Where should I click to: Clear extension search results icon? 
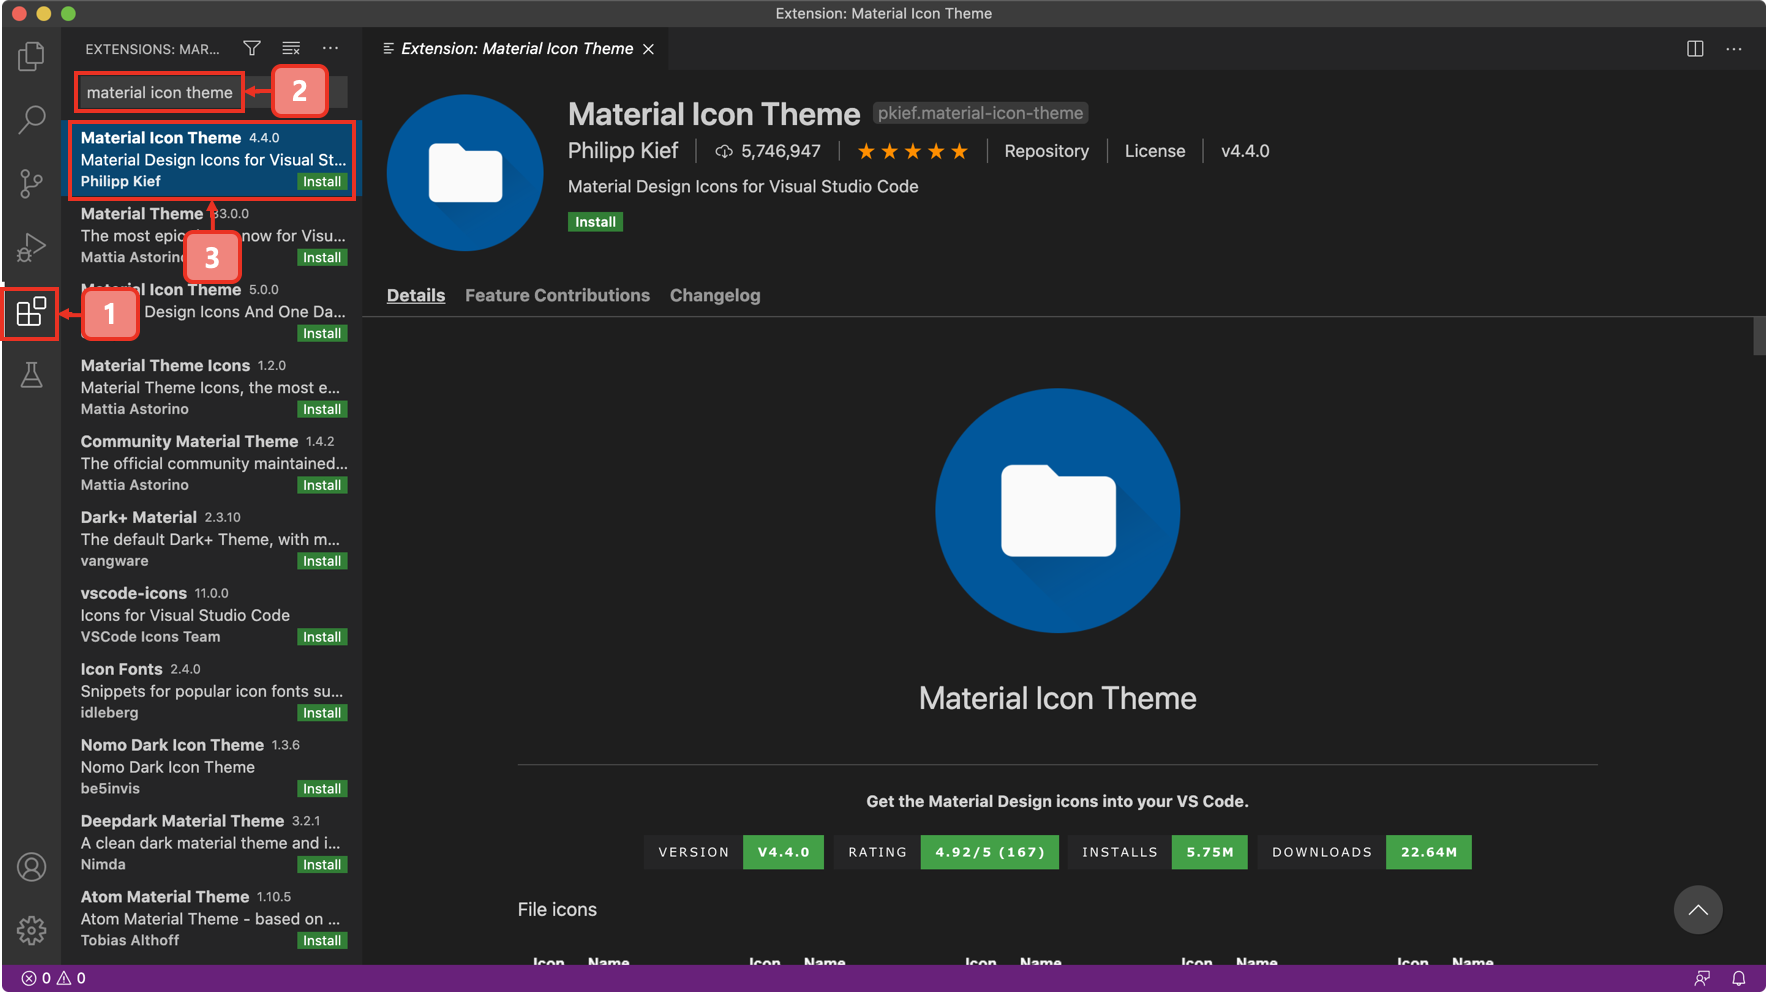(291, 48)
